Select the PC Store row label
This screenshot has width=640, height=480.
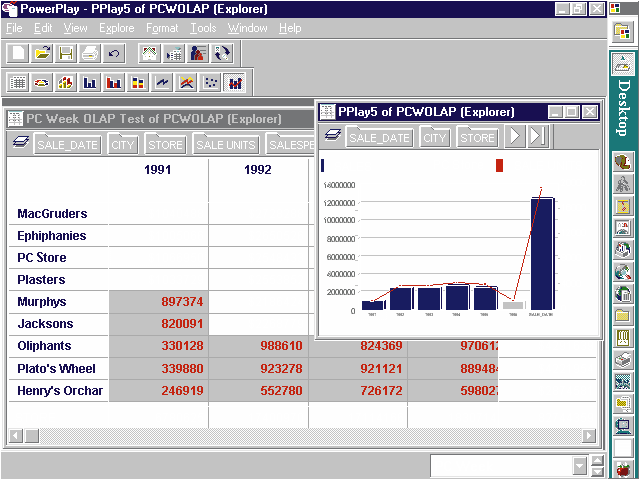(x=42, y=258)
